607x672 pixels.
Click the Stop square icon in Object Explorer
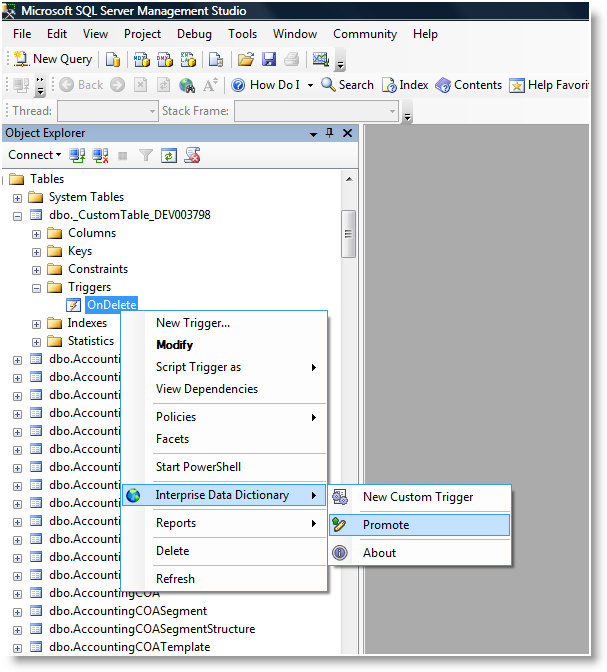(123, 156)
